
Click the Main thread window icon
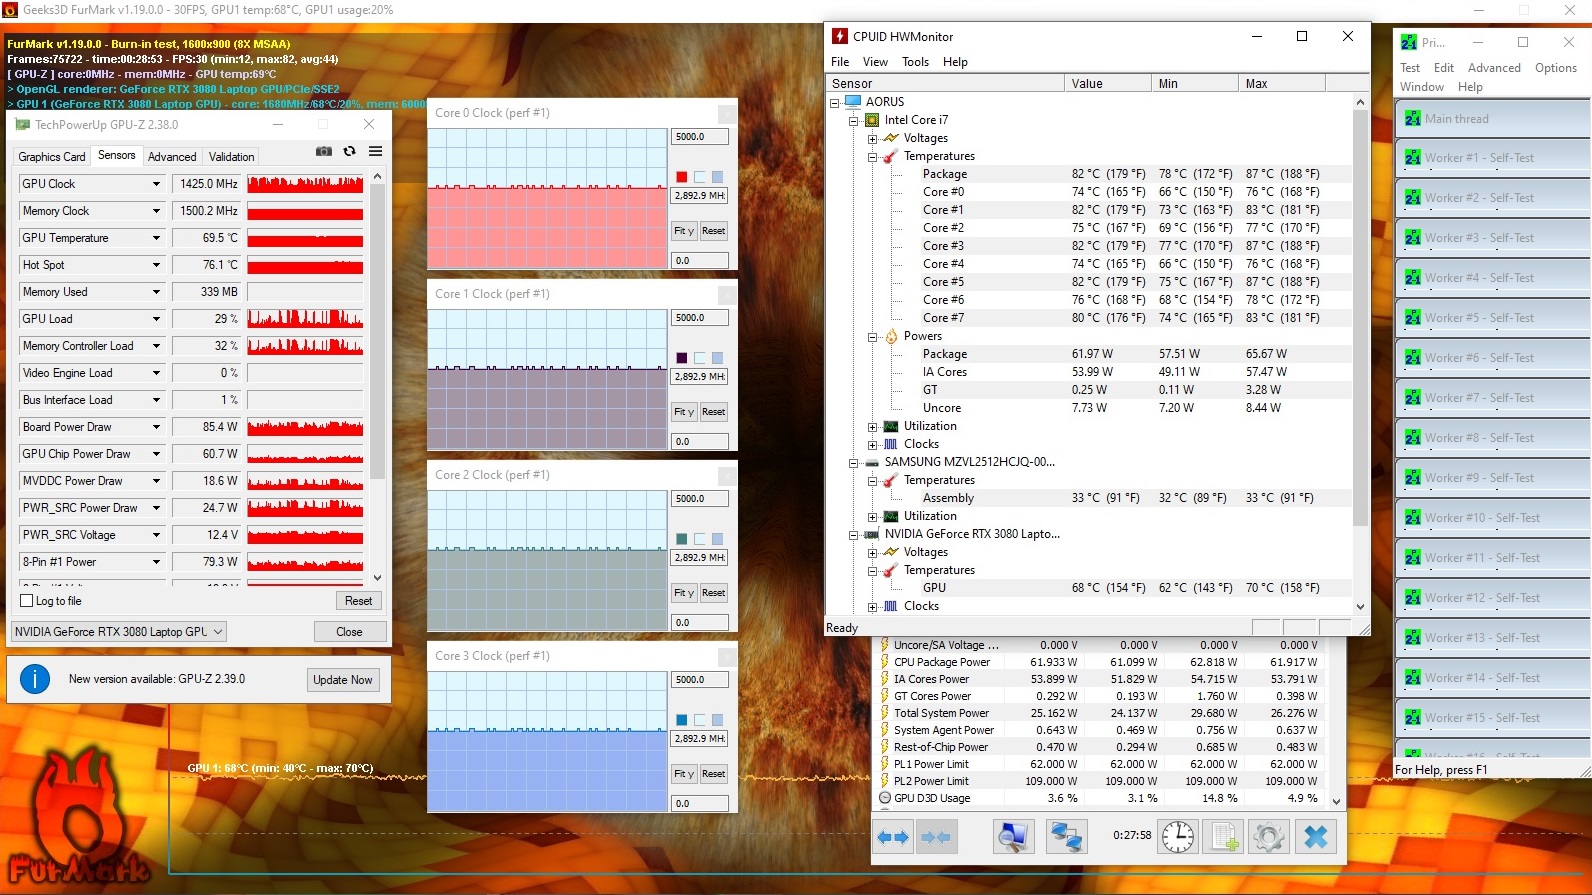click(x=1412, y=119)
